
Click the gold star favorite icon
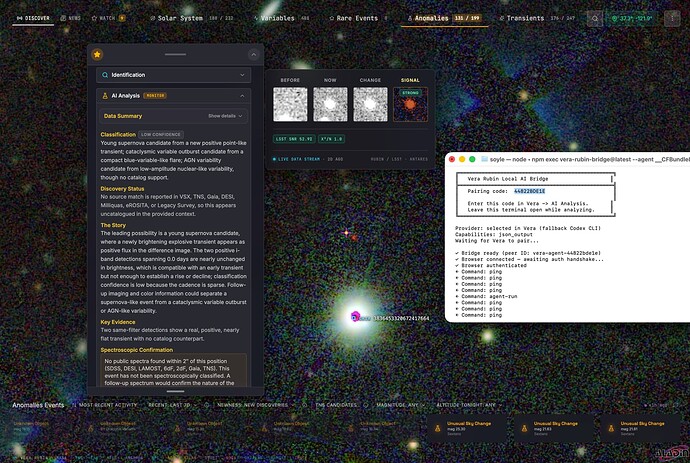[x=97, y=55]
